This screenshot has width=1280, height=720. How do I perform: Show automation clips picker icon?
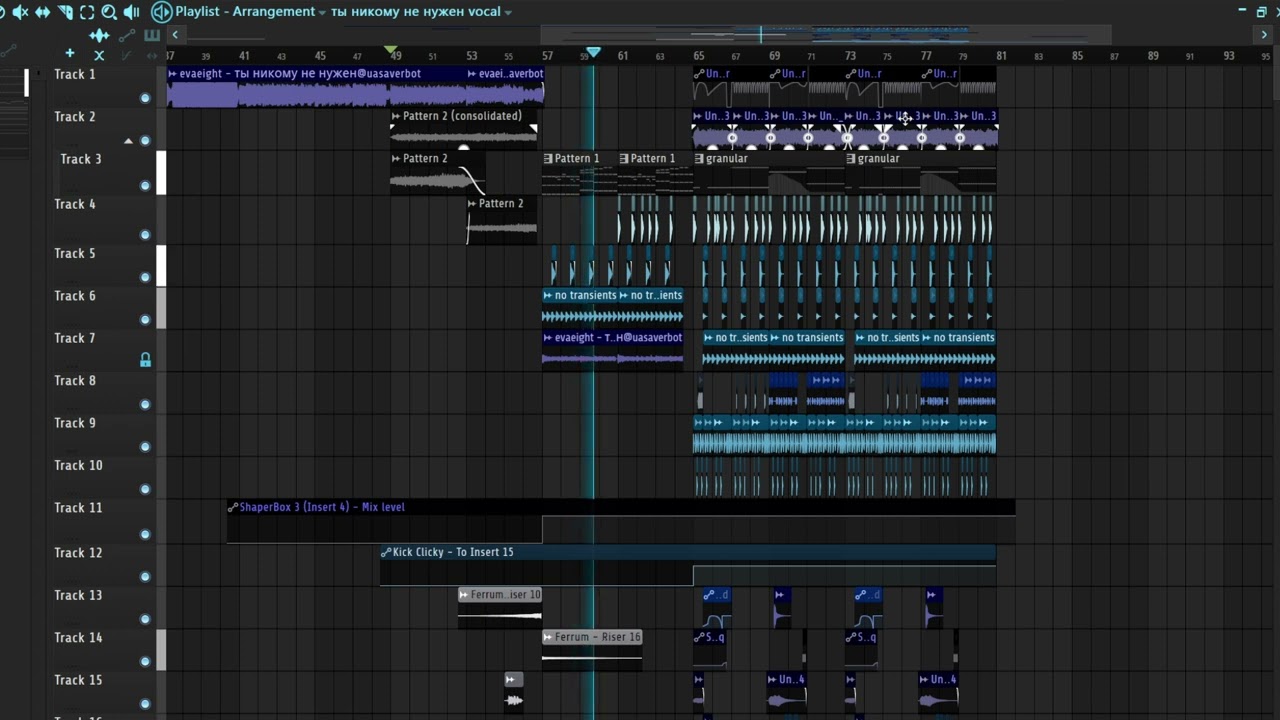tap(127, 35)
